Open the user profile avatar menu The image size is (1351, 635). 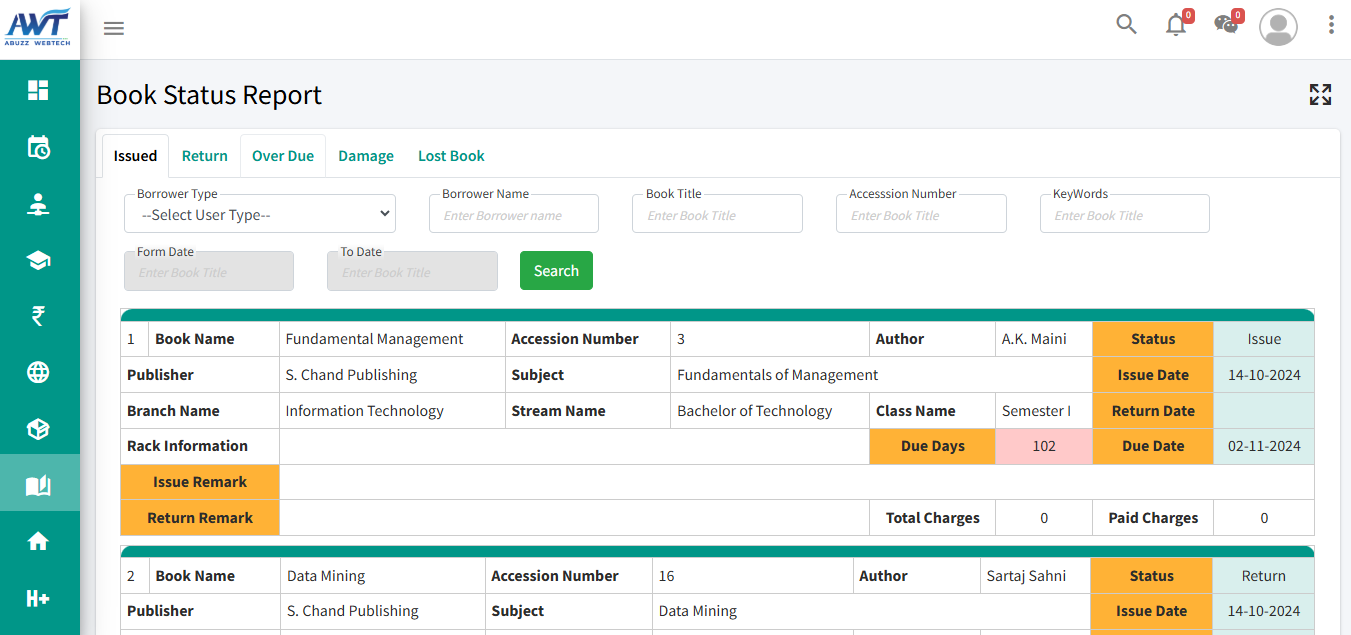(x=1278, y=27)
